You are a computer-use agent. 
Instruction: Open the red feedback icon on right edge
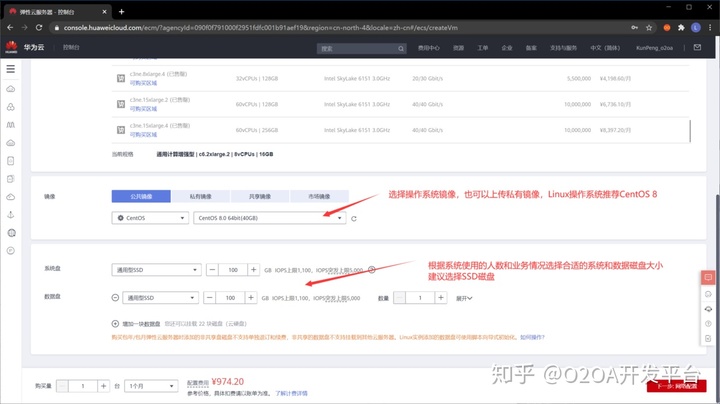coord(708,277)
